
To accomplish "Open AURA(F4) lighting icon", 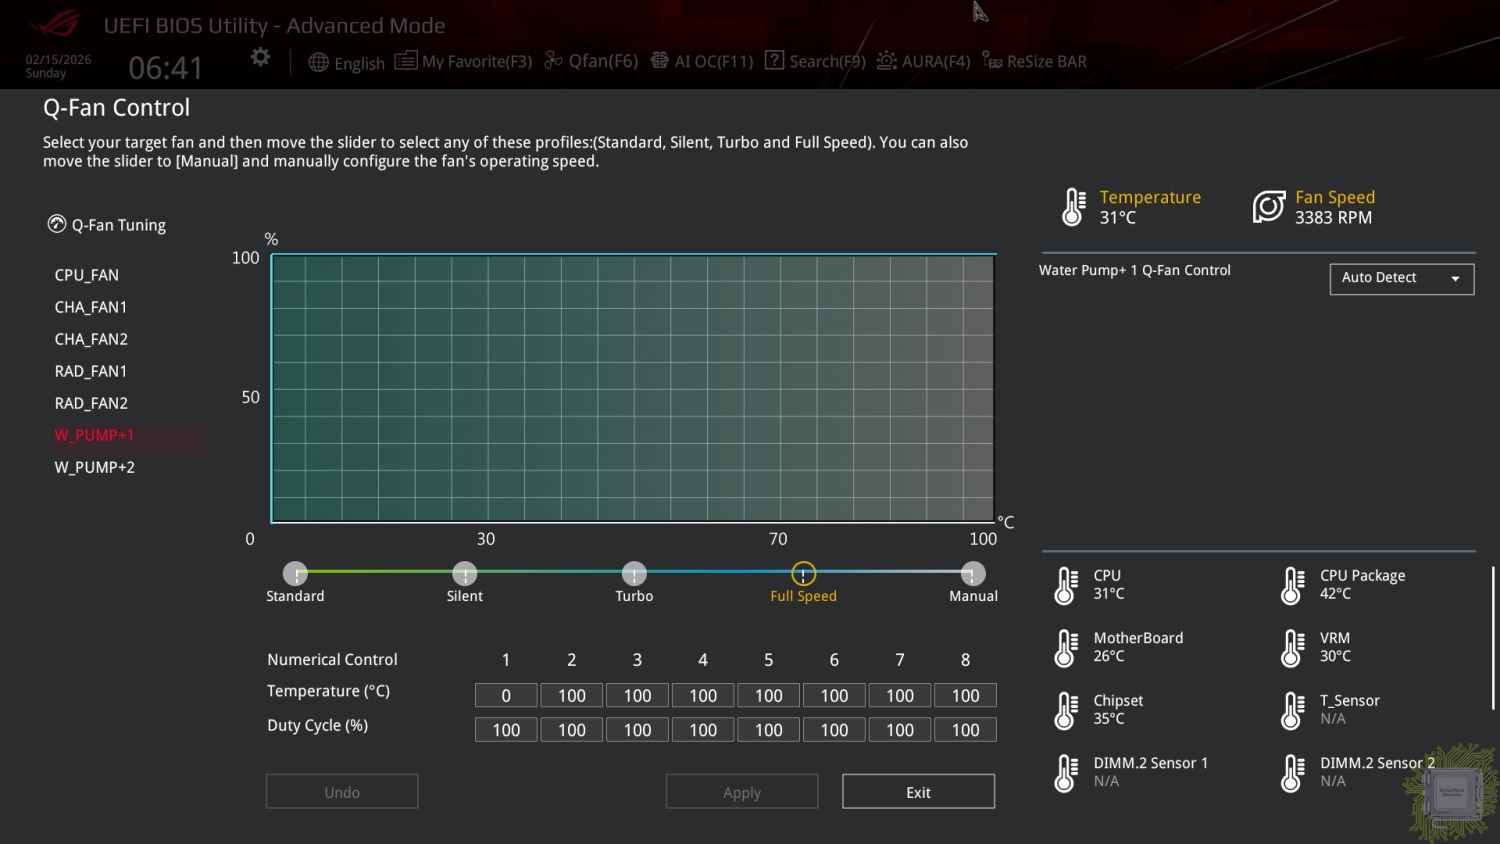I will [x=886, y=61].
